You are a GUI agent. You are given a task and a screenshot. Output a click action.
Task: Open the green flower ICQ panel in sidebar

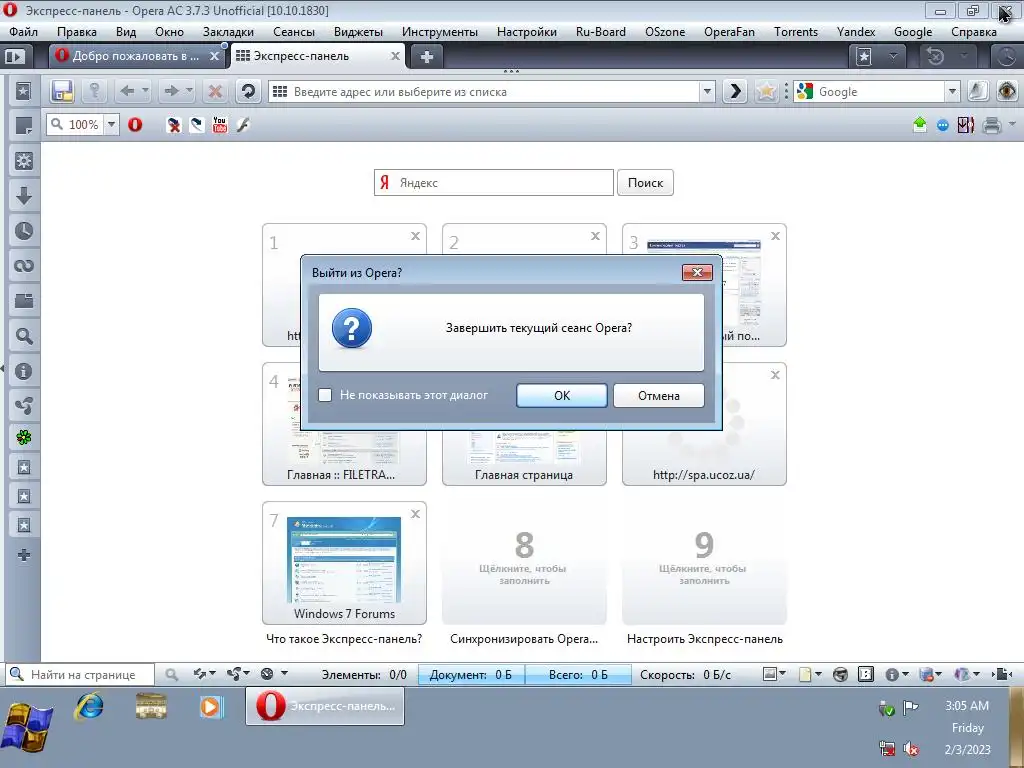[x=24, y=437]
